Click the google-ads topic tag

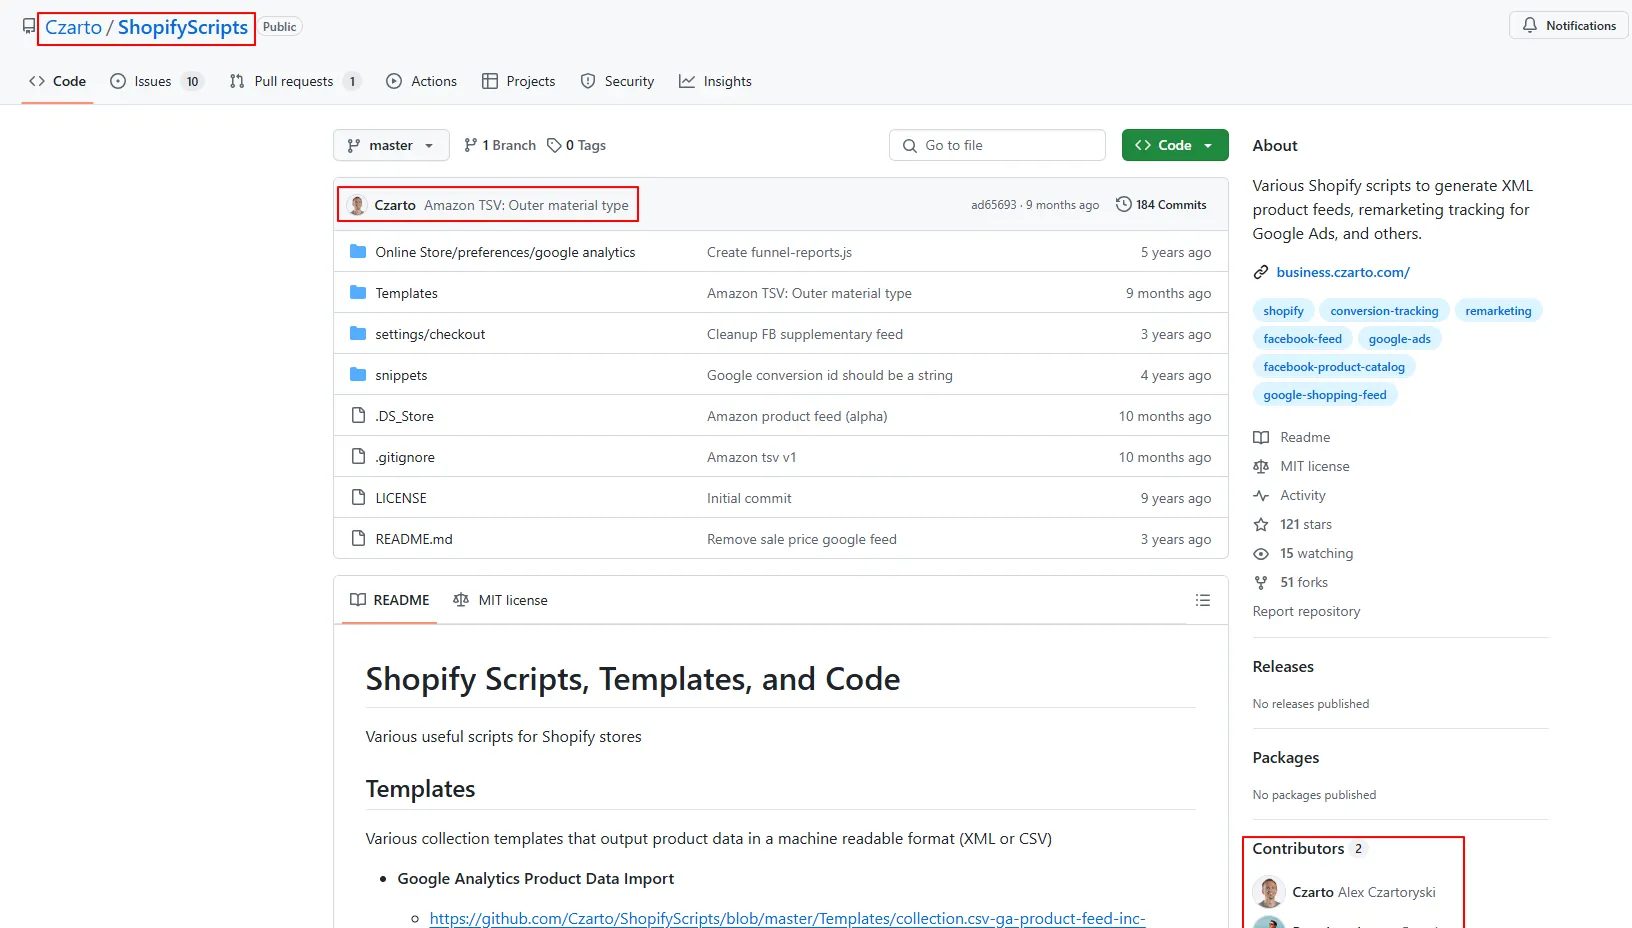click(1399, 339)
